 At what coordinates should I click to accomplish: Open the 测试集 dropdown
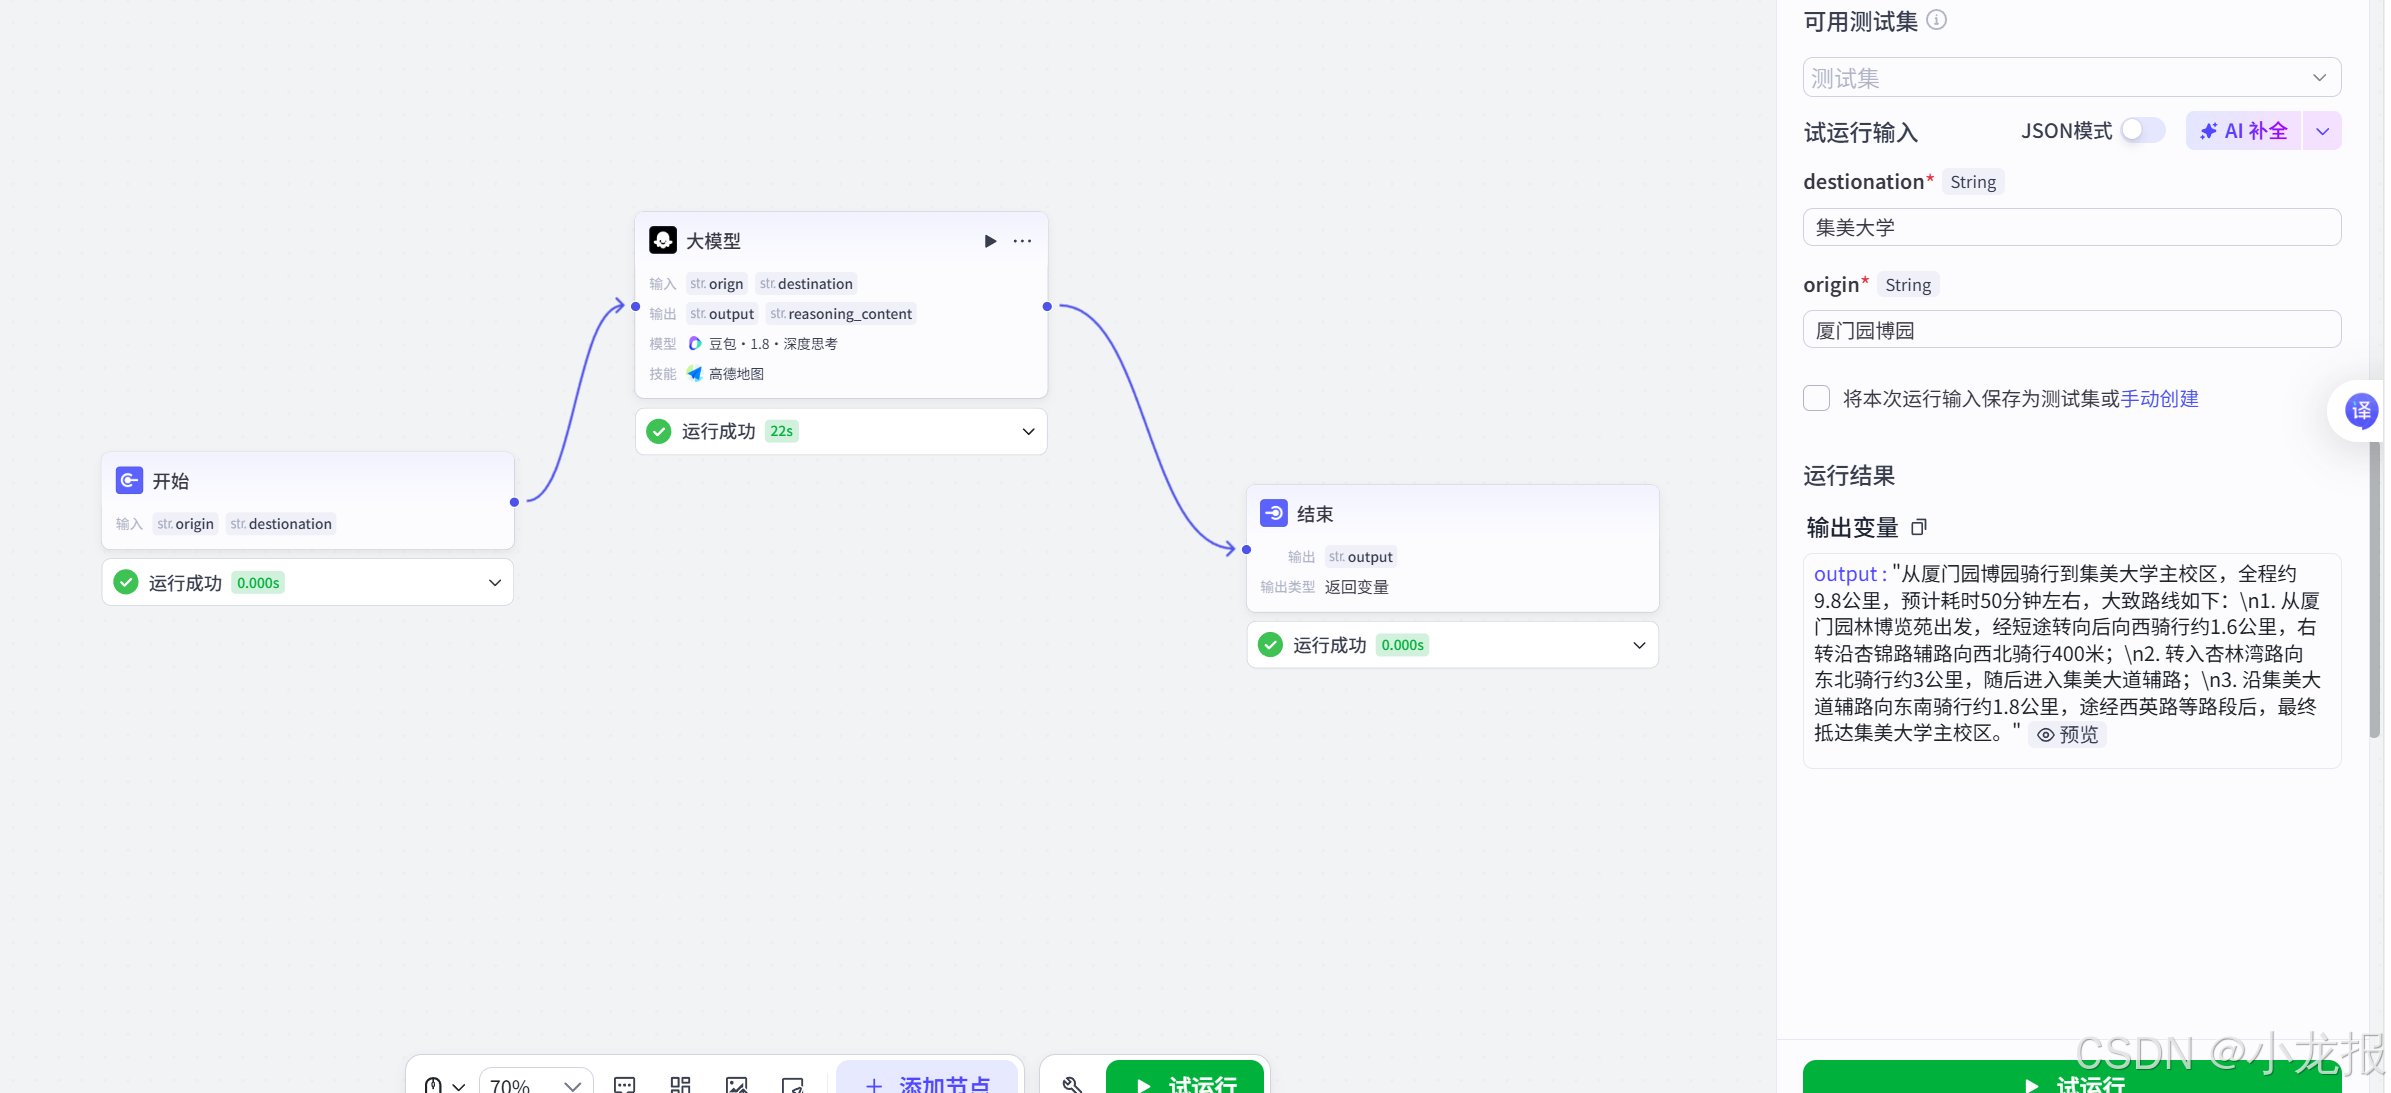tap(2071, 78)
